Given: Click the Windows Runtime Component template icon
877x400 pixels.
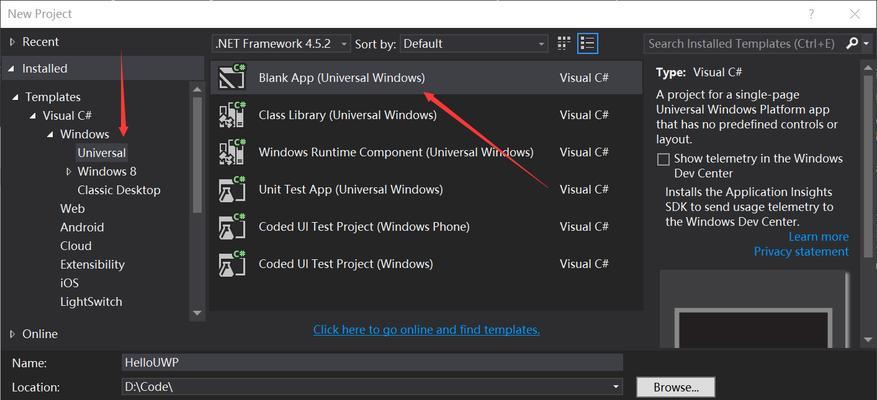Looking at the screenshot, I should click(232, 152).
